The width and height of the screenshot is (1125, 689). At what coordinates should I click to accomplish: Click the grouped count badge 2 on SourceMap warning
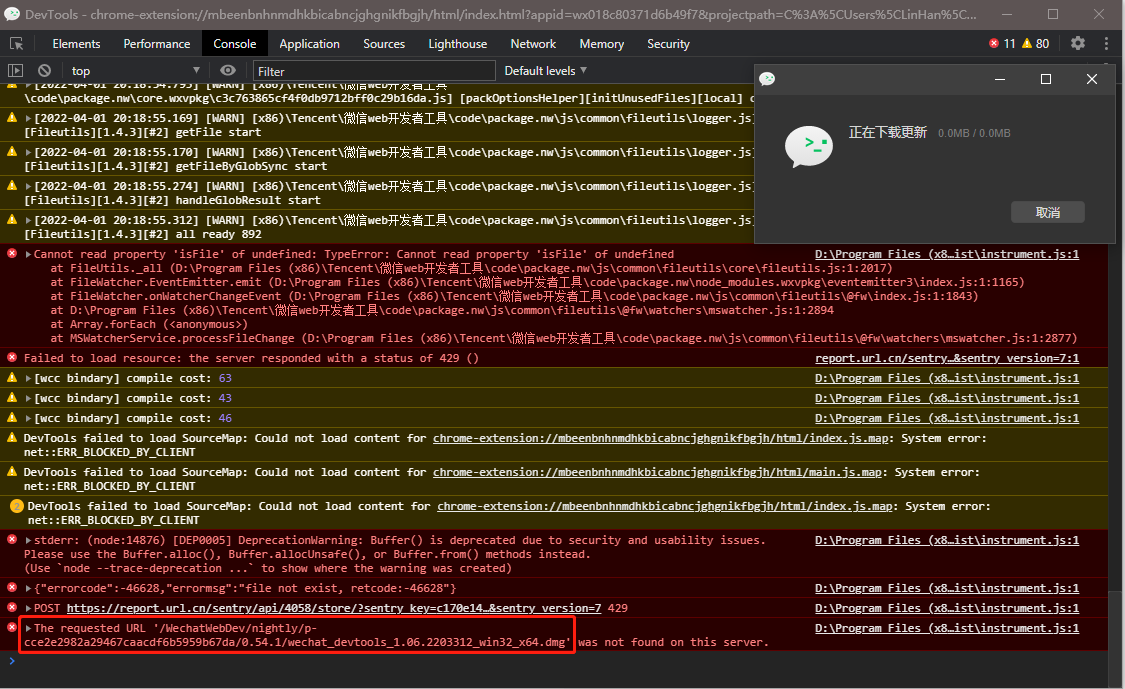pyautogui.click(x=17, y=506)
